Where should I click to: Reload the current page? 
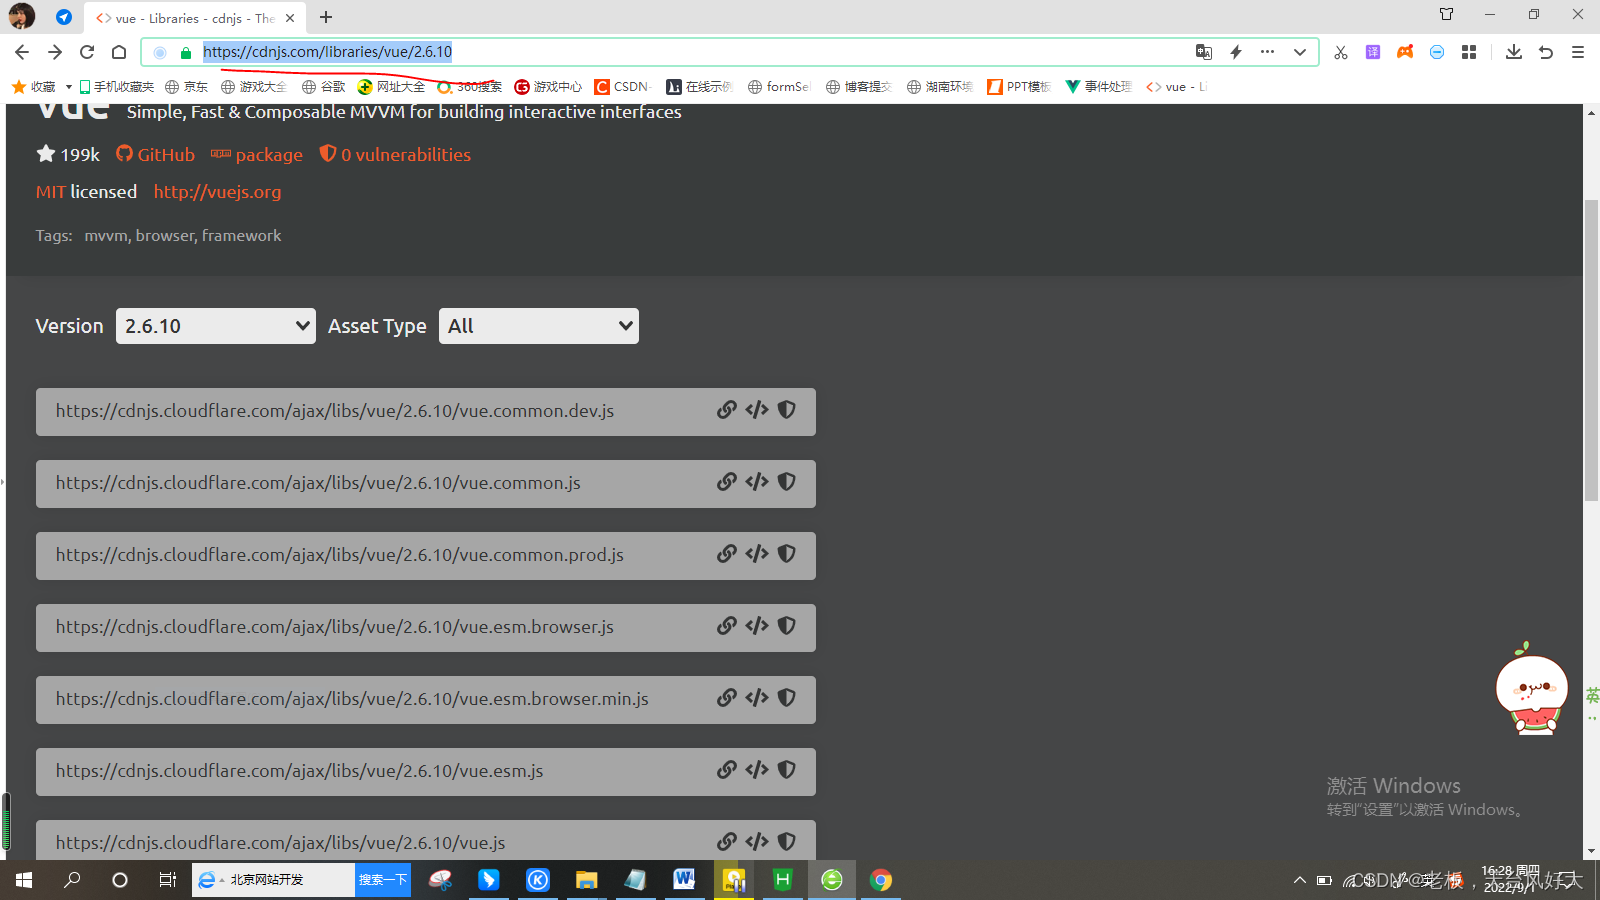[x=87, y=52]
